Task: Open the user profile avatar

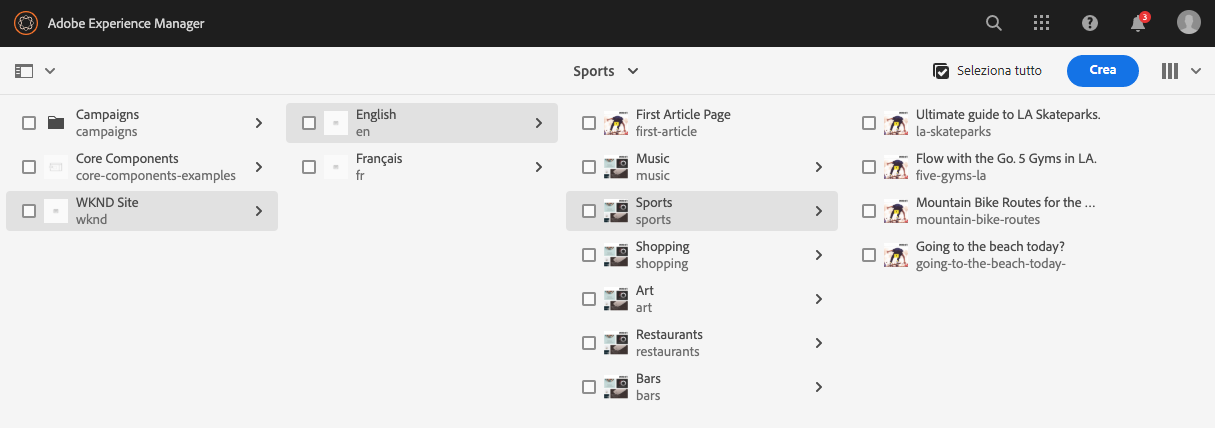Action: (1188, 23)
